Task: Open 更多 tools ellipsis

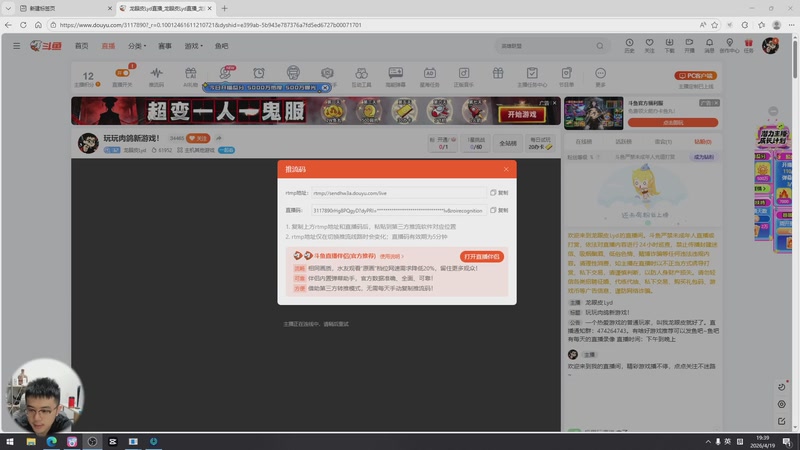Action: [x=601, y=76]
